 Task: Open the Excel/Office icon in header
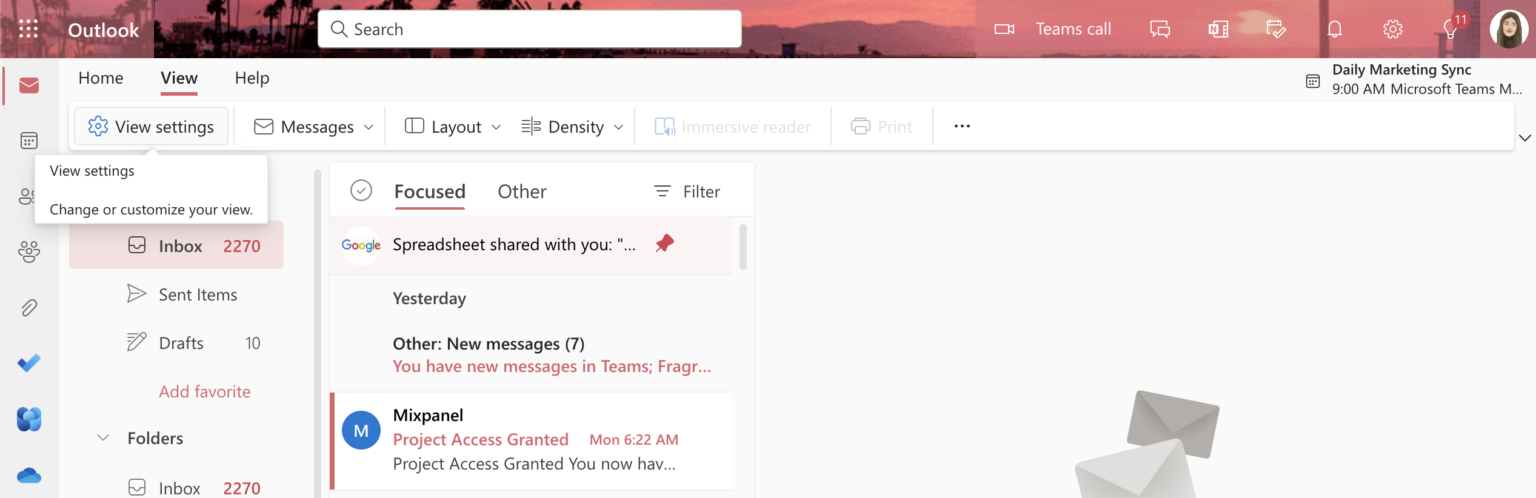[x=1218, y=29]
